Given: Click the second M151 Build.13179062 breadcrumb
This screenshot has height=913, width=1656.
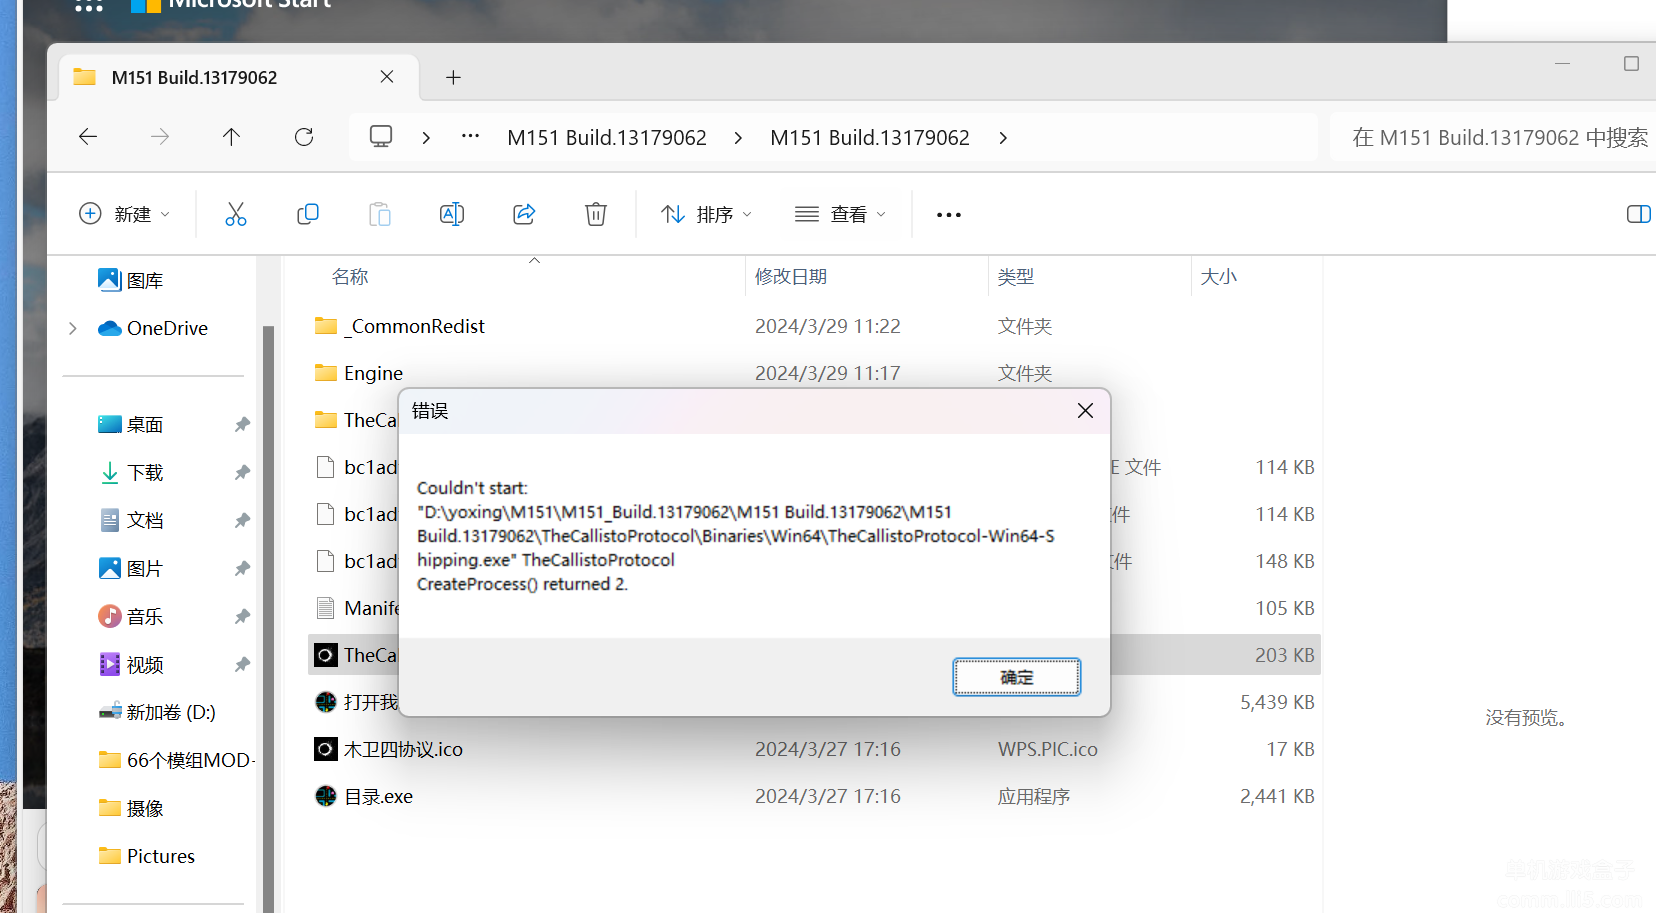Looking at the screenshot, I should tap(870, 138).
